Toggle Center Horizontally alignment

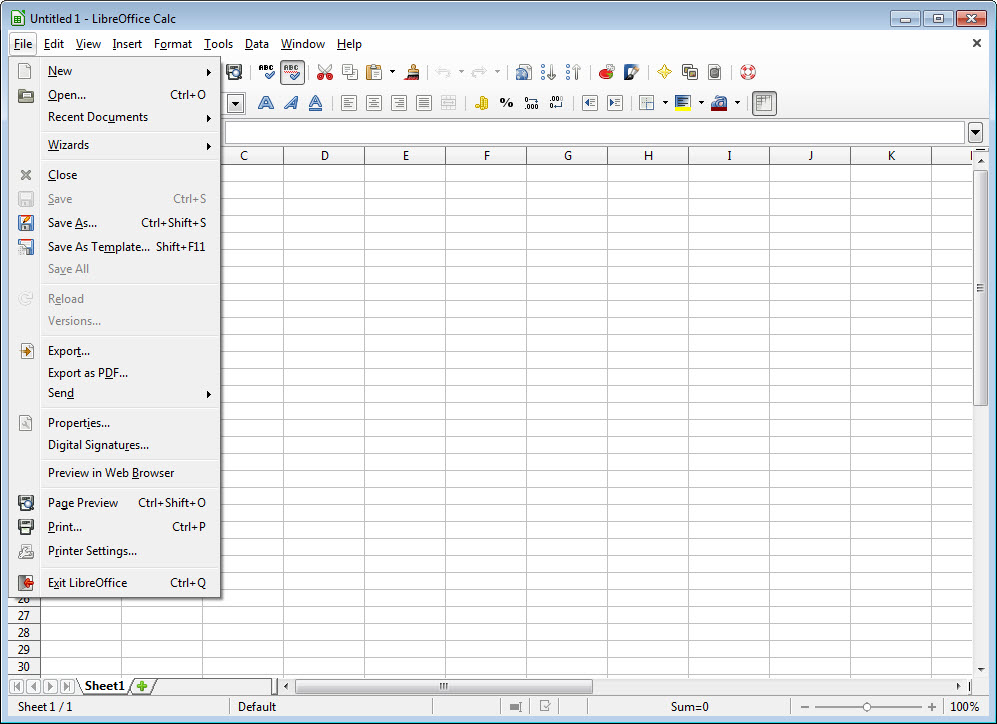pos(374,103)
